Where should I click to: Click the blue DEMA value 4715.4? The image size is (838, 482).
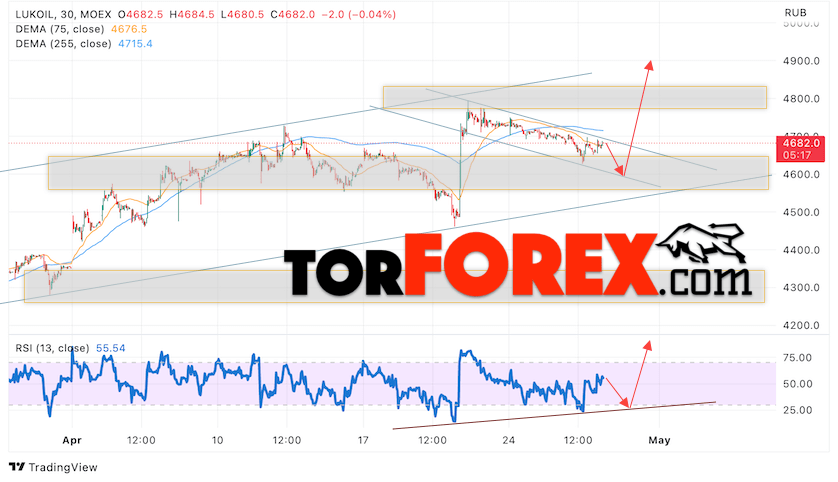[x=135, y=43]
